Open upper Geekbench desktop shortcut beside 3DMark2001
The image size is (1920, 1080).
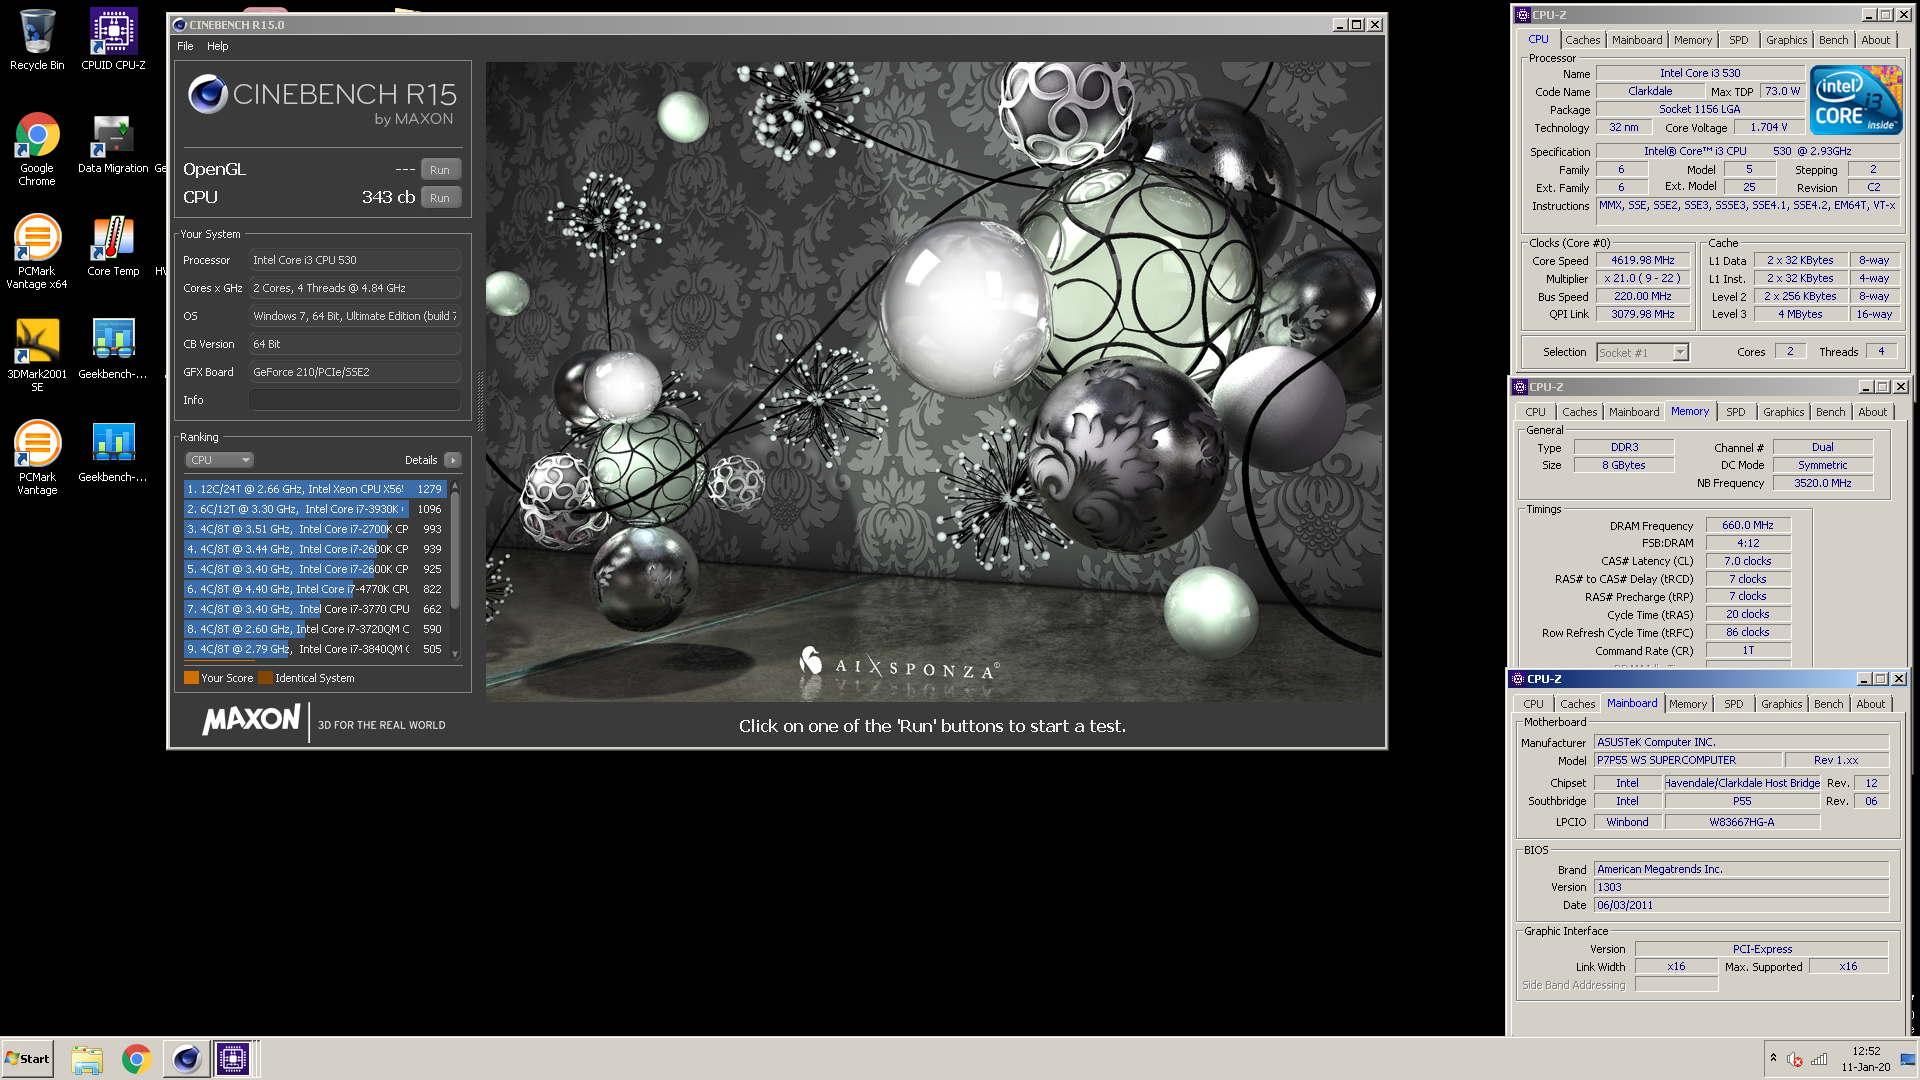[x=113, y=349]
